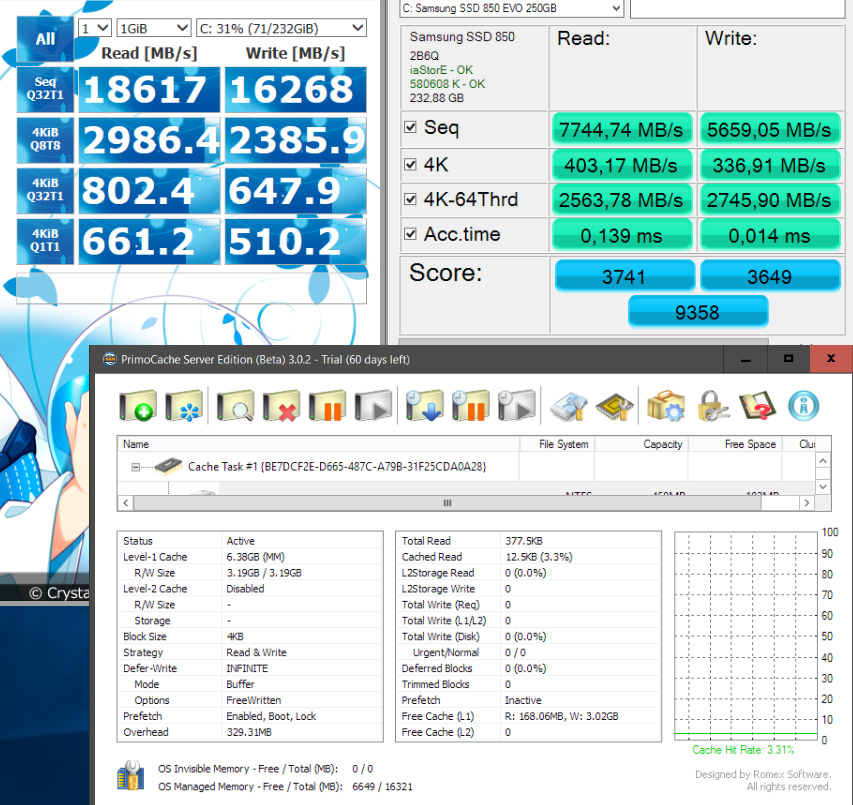Delete cache task with red X icon
The image size is (853, 805).
281,406
